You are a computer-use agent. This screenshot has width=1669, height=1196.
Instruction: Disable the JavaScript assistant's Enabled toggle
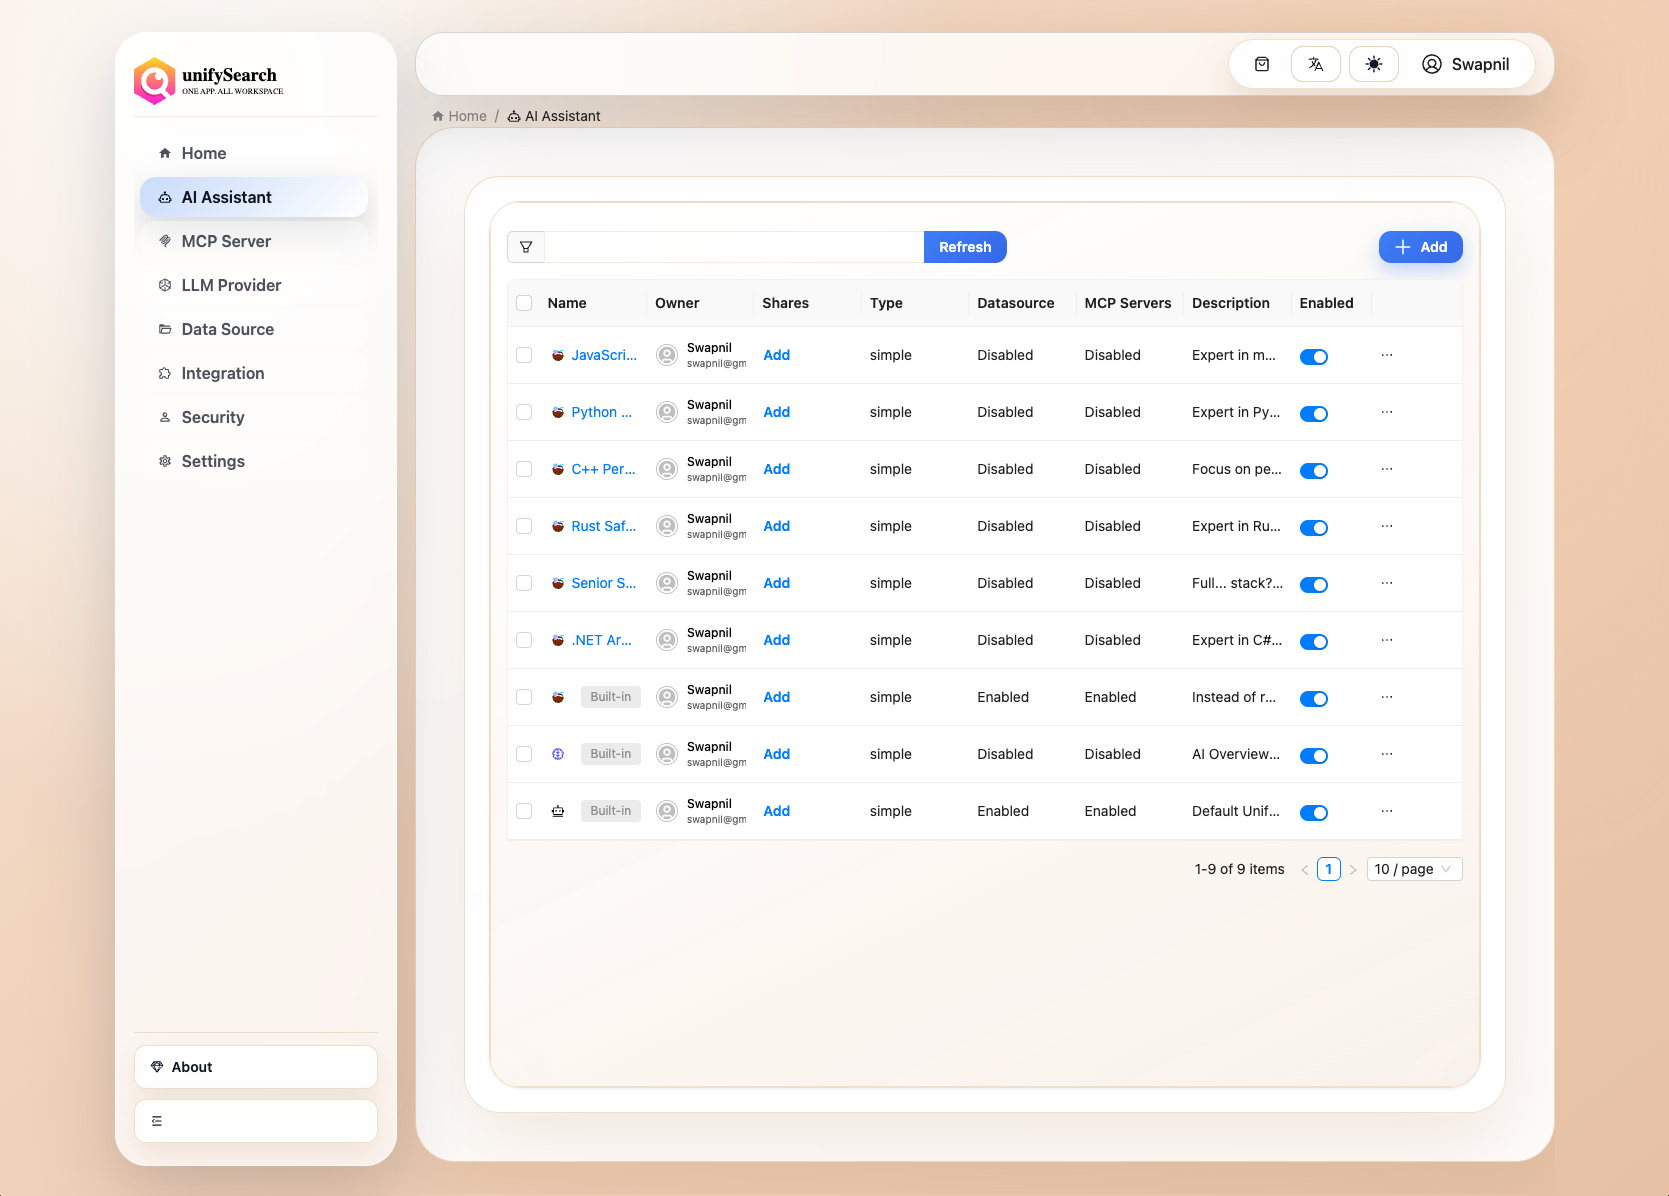tap(1314, 356)
